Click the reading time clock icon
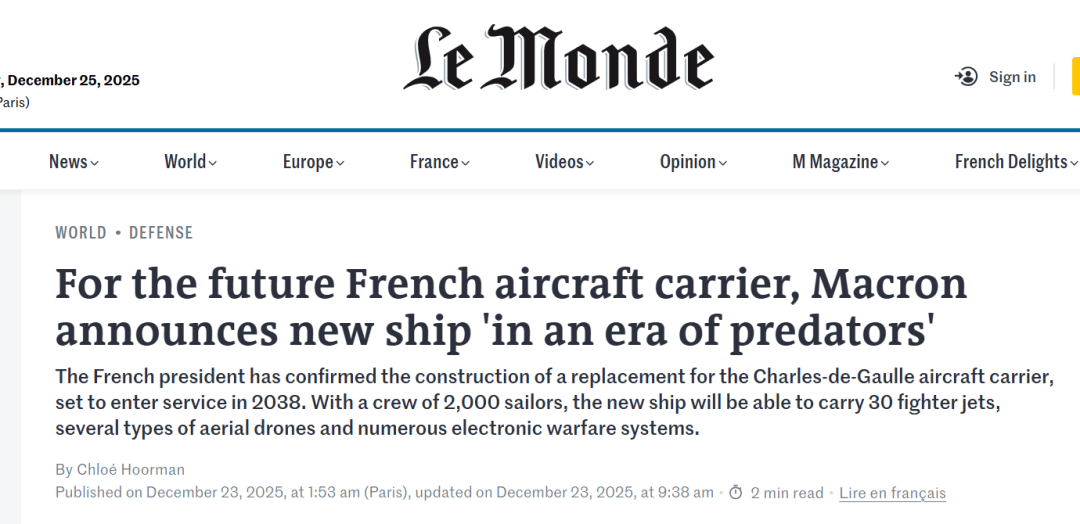1080x524 pixels. (x=735, y=492)
